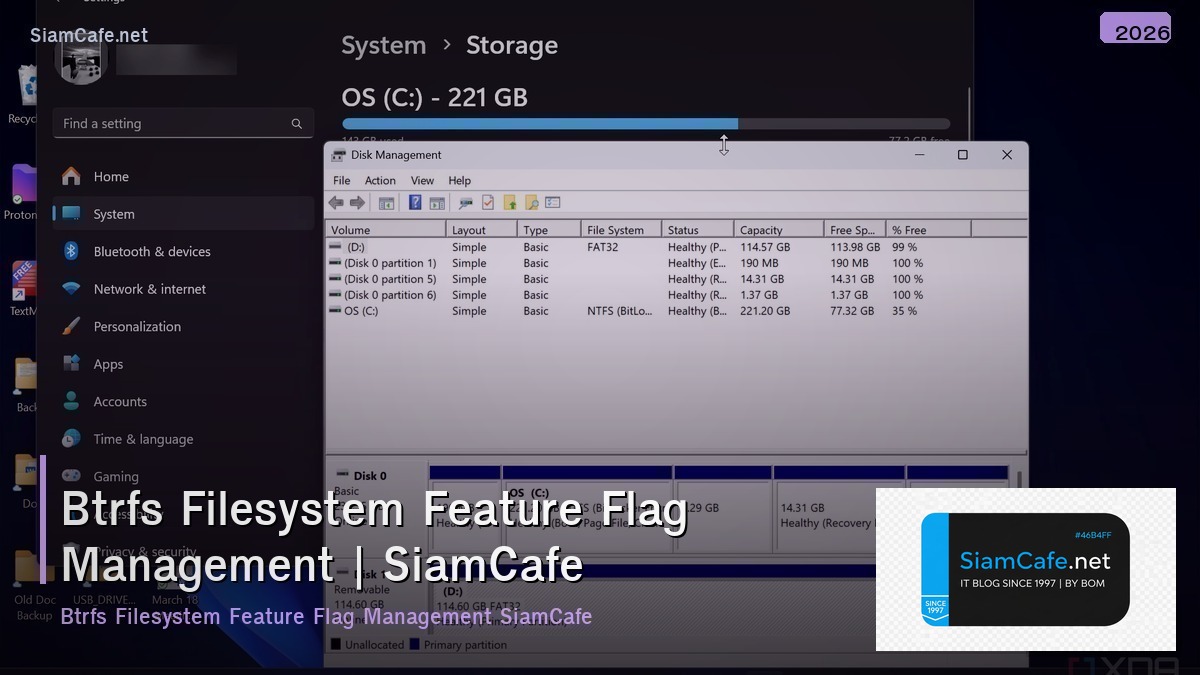Open Disk Management help via the question mark icon
The height and width of the screenshot is (675, 1200).
[x=415, y=202]
